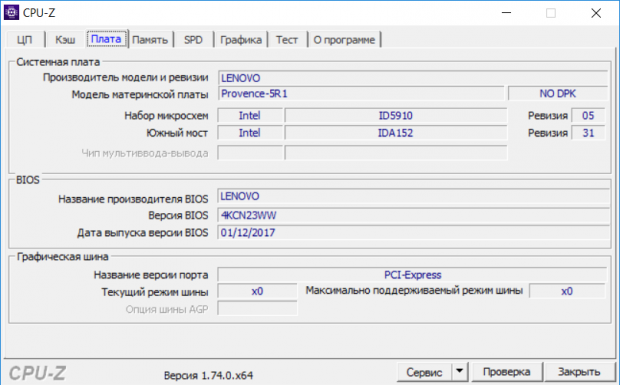Minimize the CPU-Z window

point(507,13)
